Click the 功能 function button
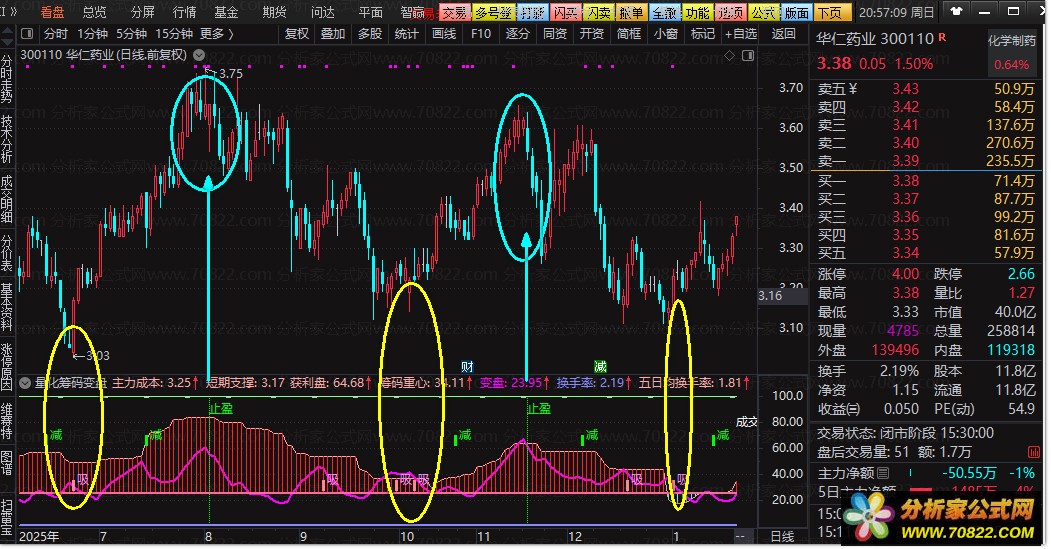1051x549 pixels. (697, 12)
